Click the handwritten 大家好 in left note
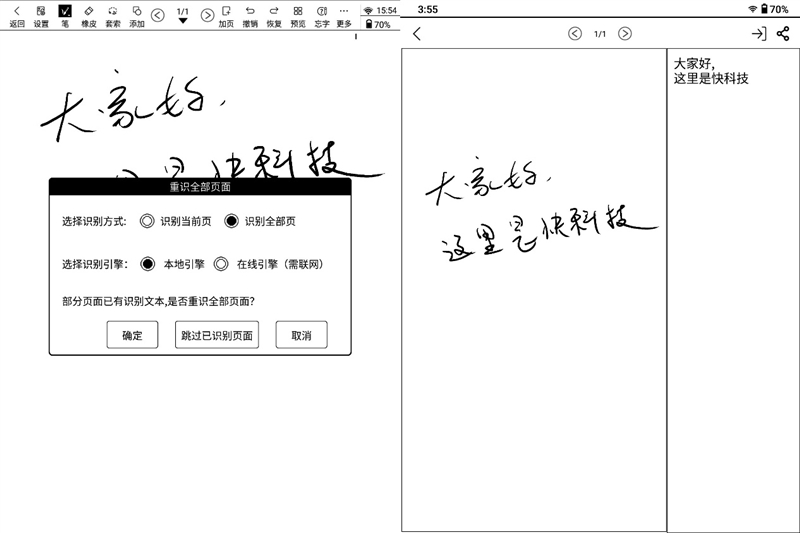 point(133,106)
